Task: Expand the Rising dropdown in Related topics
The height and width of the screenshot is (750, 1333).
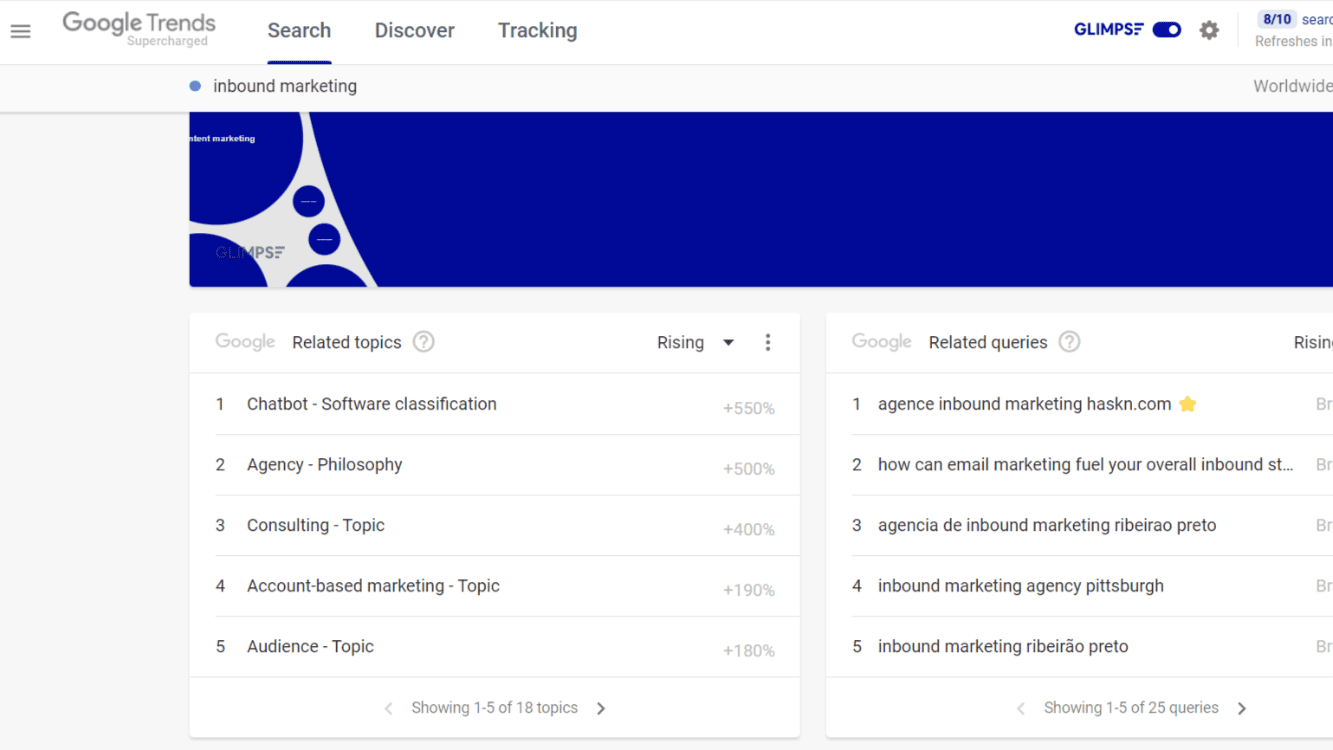Action: [696, 342]
